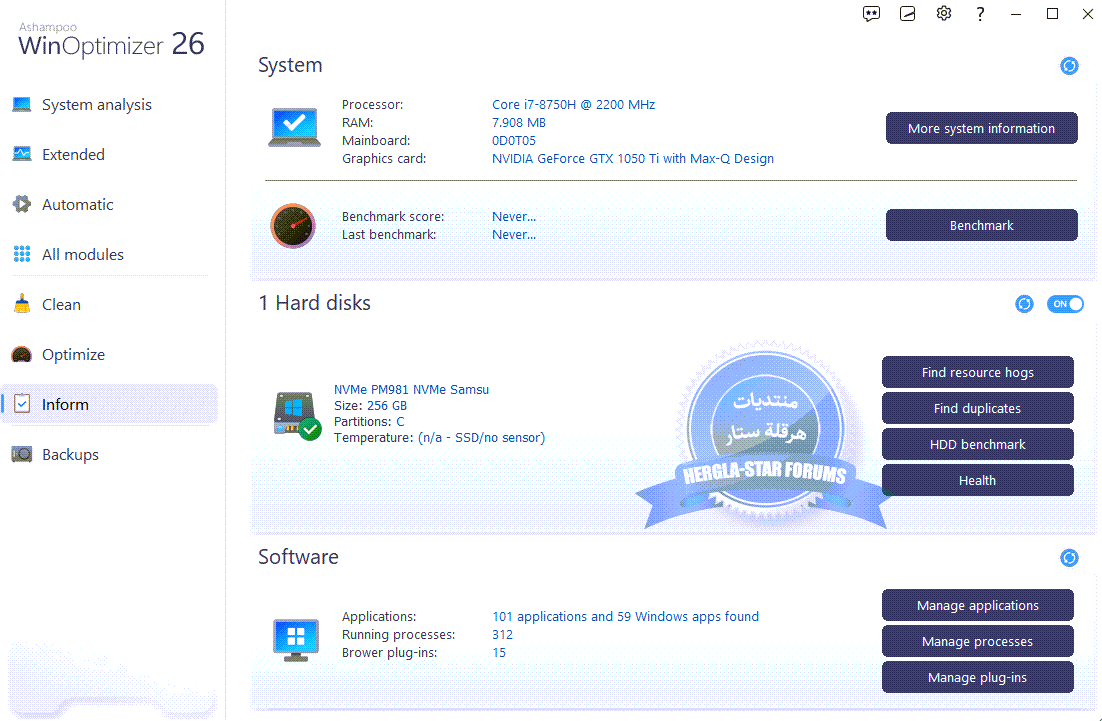
Task: Open help with the question mark icon
Action: click(980, 14)
